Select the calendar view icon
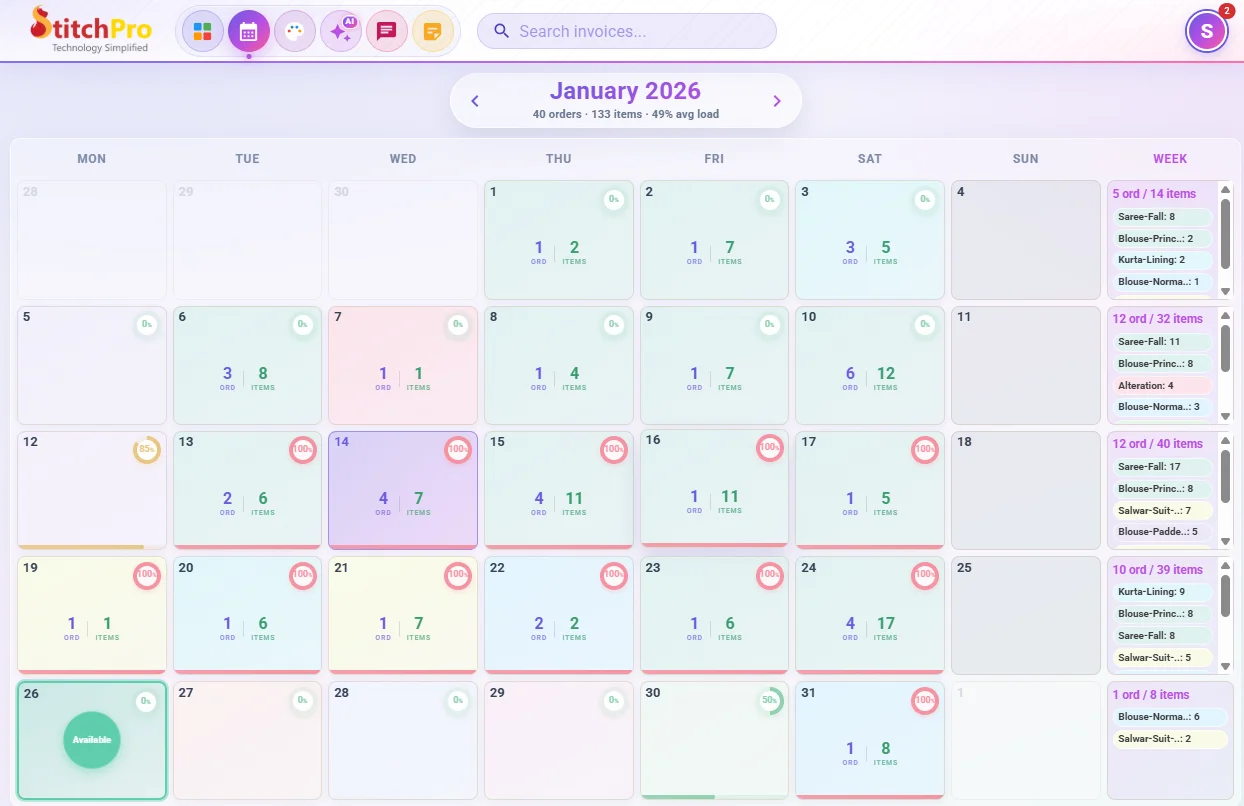This screenshot has width=1244, height=806. [249, 31]
